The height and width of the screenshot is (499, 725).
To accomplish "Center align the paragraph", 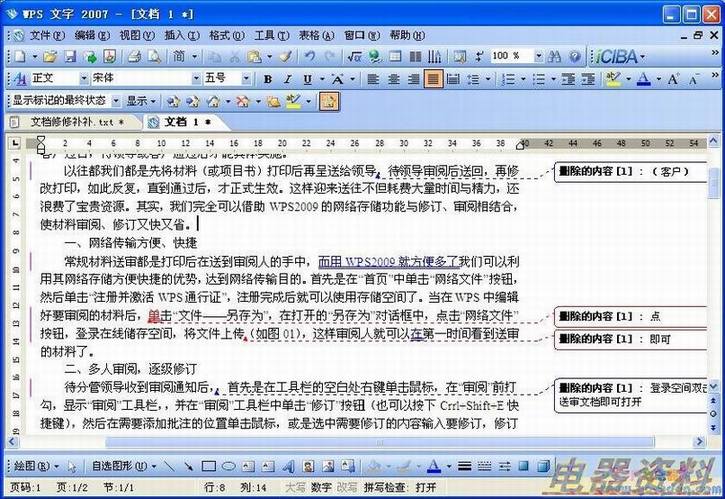I will coord(393,80).
